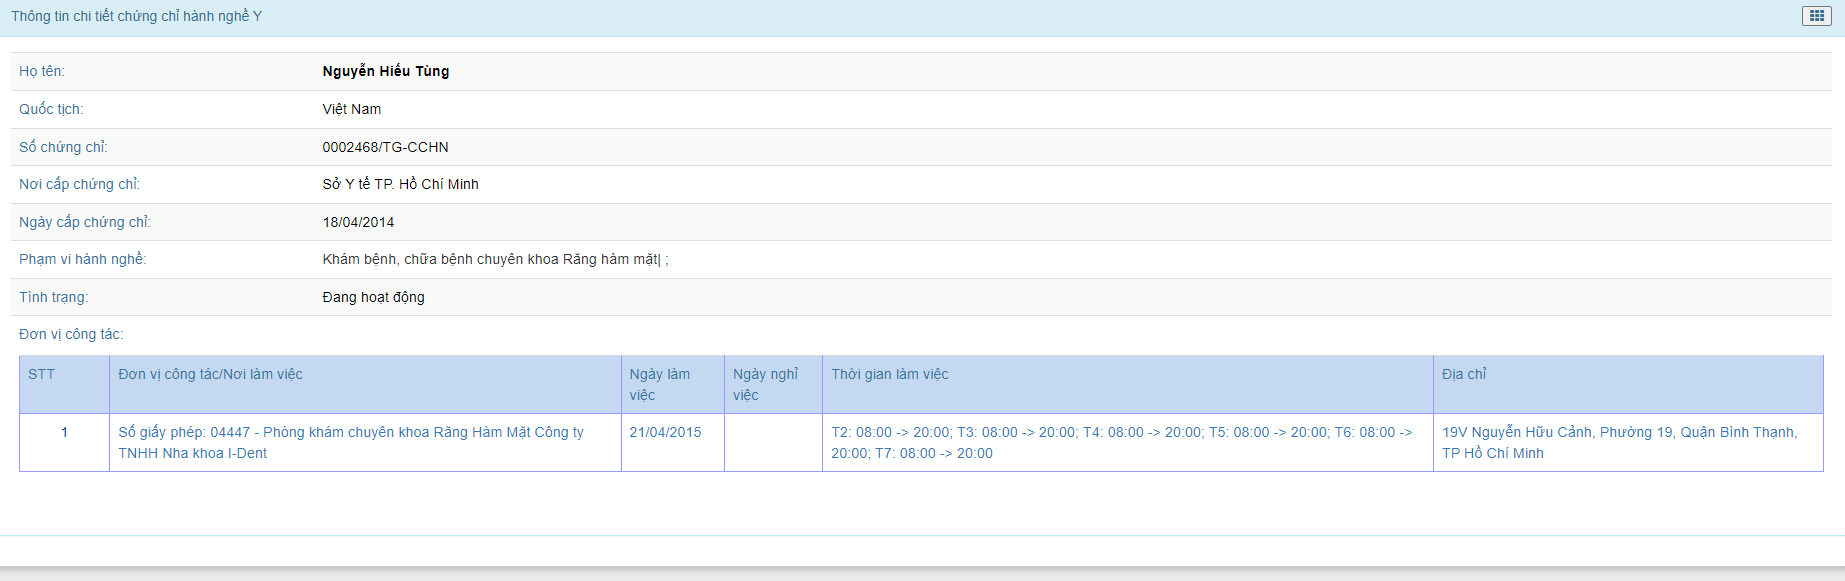Click the issuing place Sở Y tế TP. Hồ Chí Minh
The height and width of the screenshot is (581, 1845).
pyautogui.click(x=400, y=184)
